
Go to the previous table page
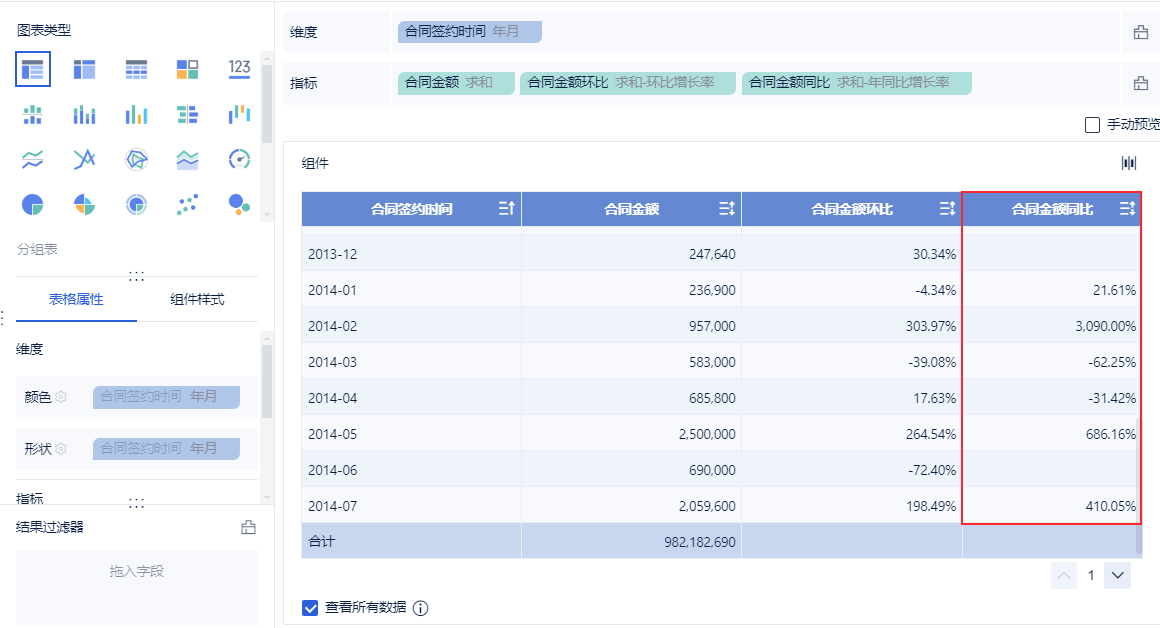tap(1065, 575)
